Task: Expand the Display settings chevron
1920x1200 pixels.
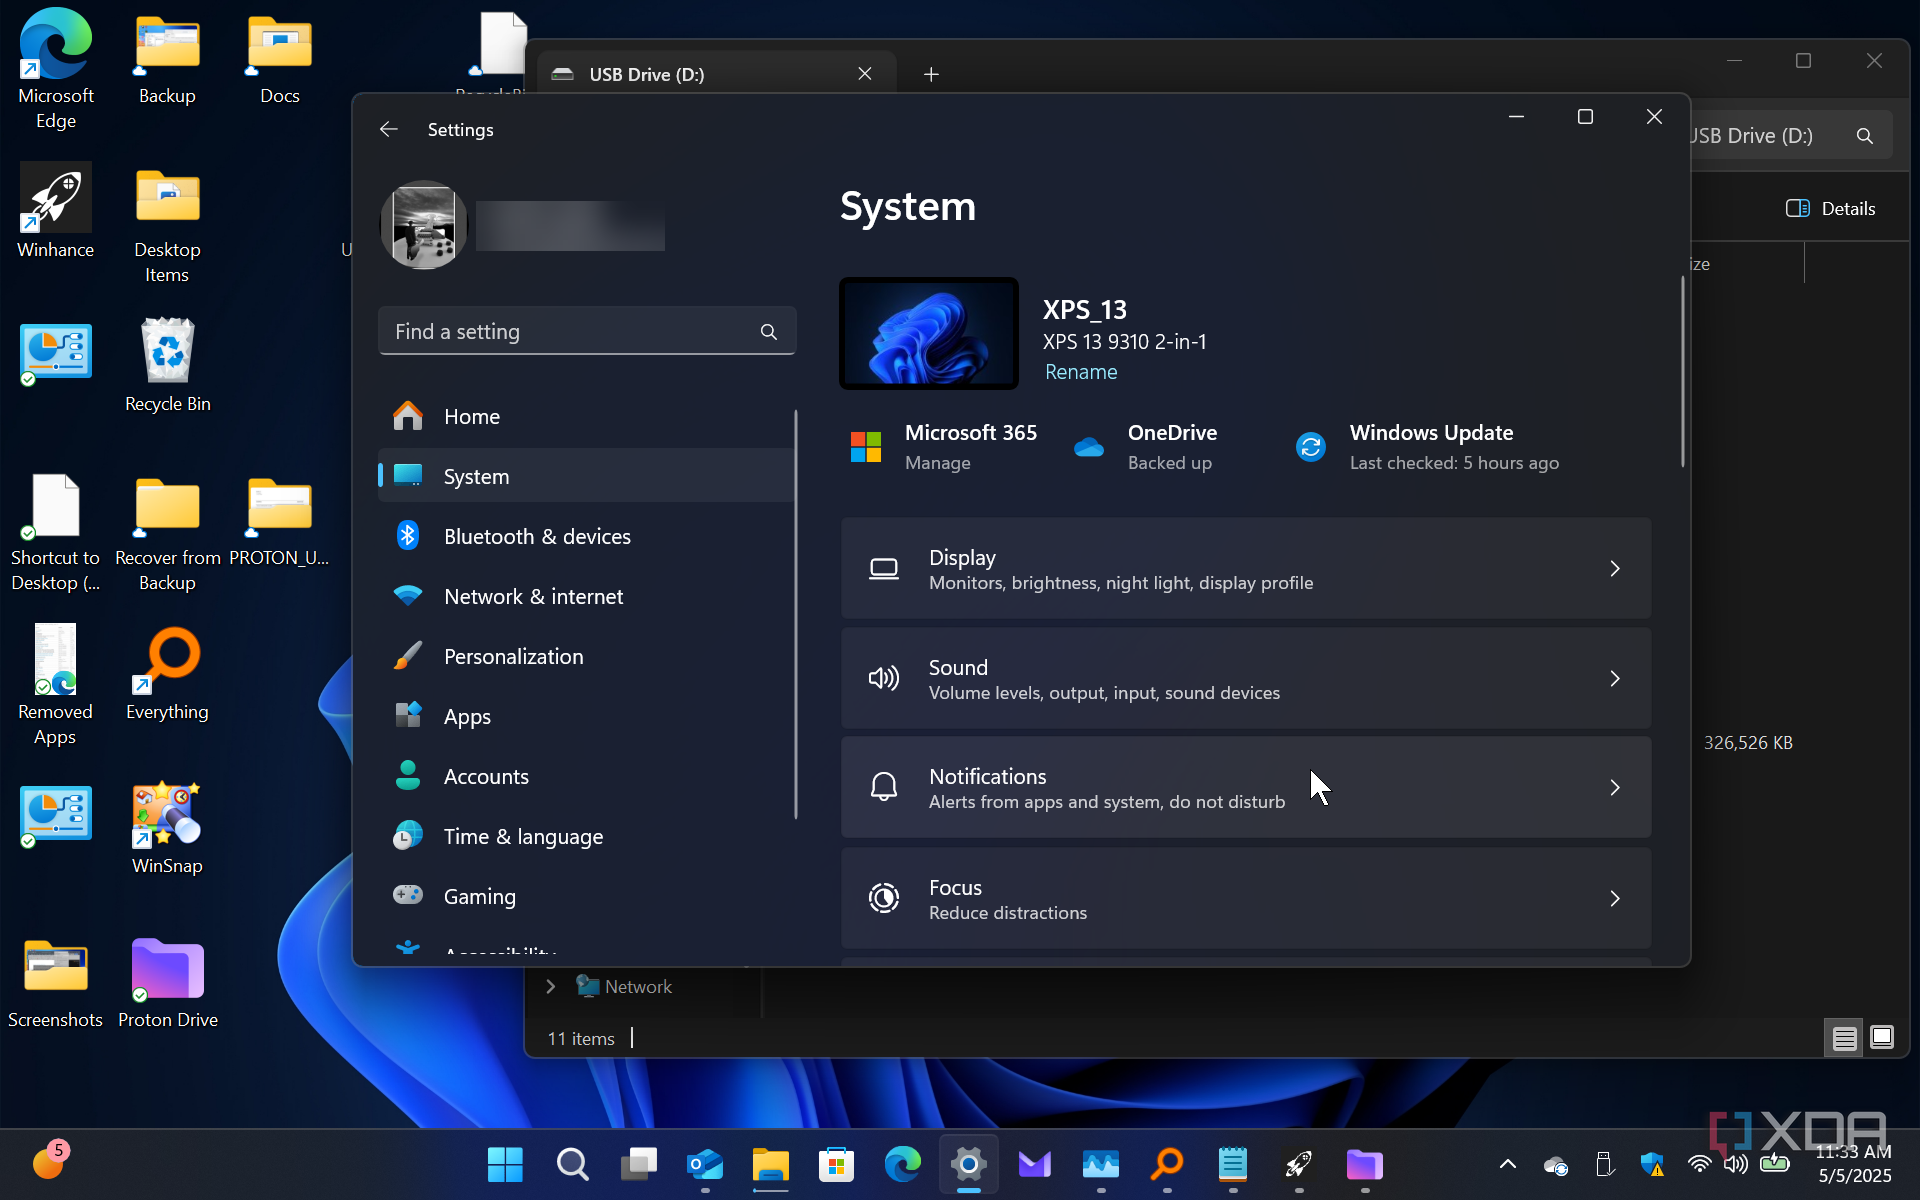Action: (x=1614, y=569)
